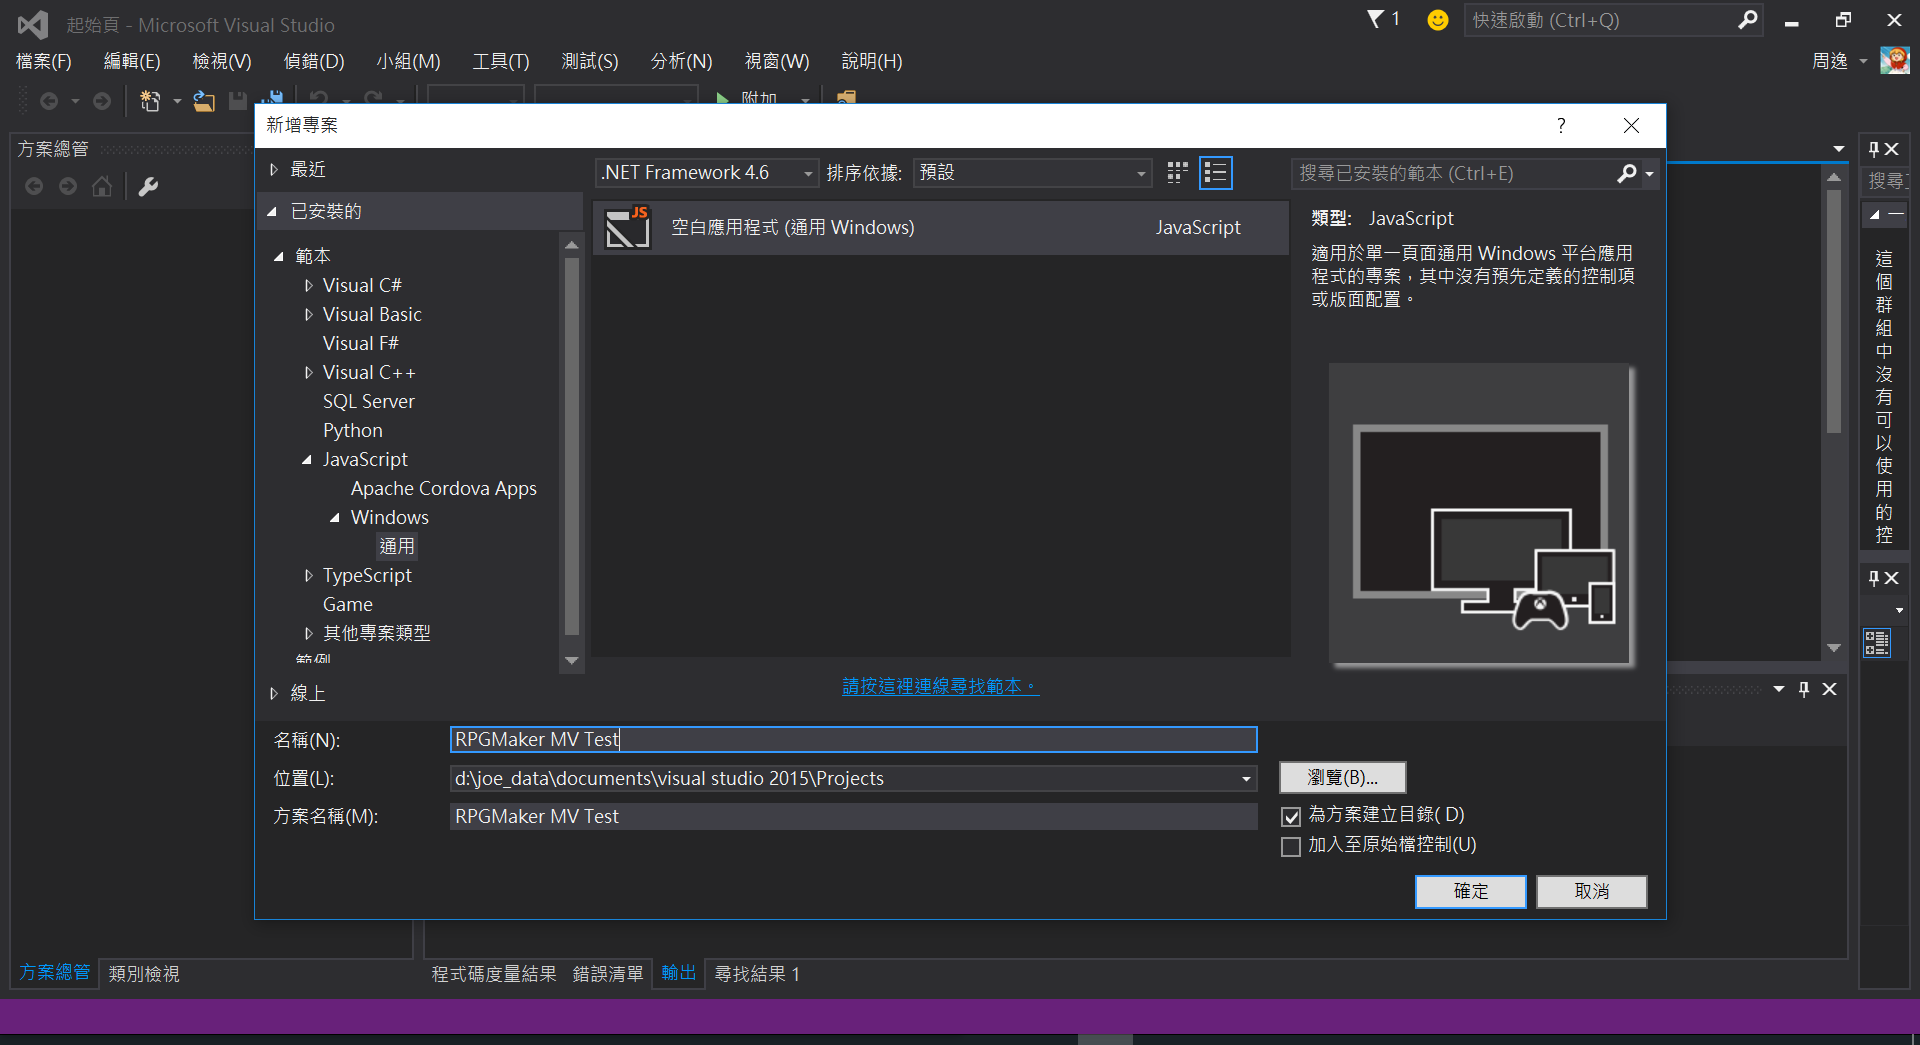Open the 工具(T) menu

click(501, 61)
